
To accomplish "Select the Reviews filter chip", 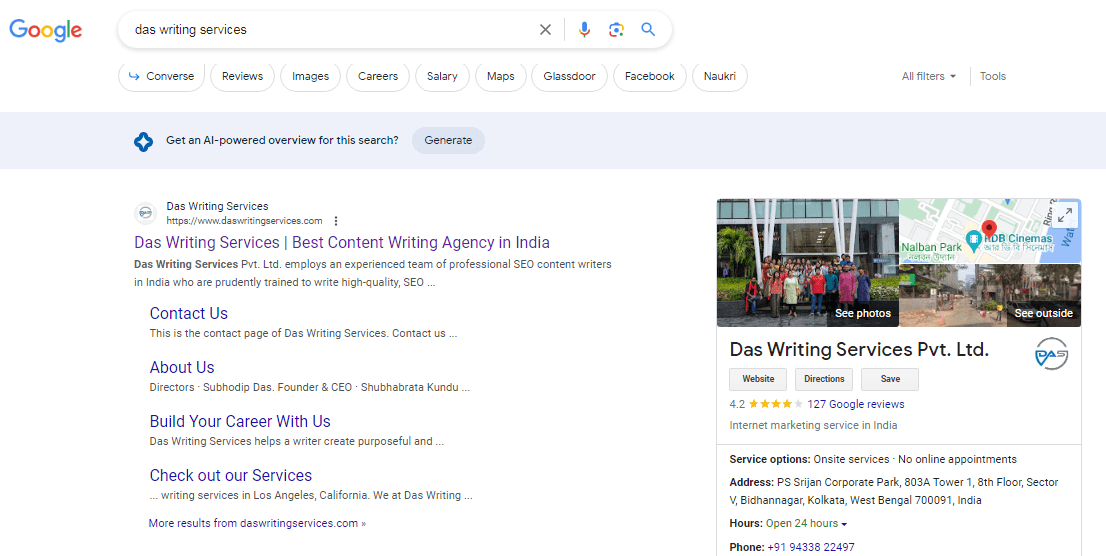I will [242, 76].
